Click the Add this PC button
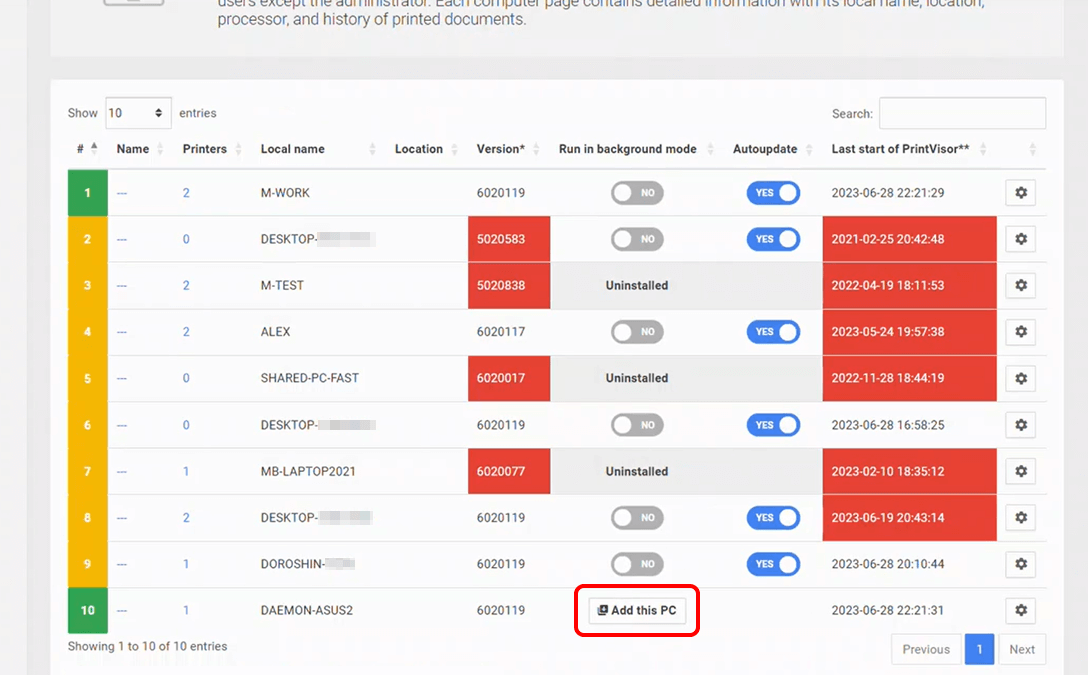 [637, 611]
